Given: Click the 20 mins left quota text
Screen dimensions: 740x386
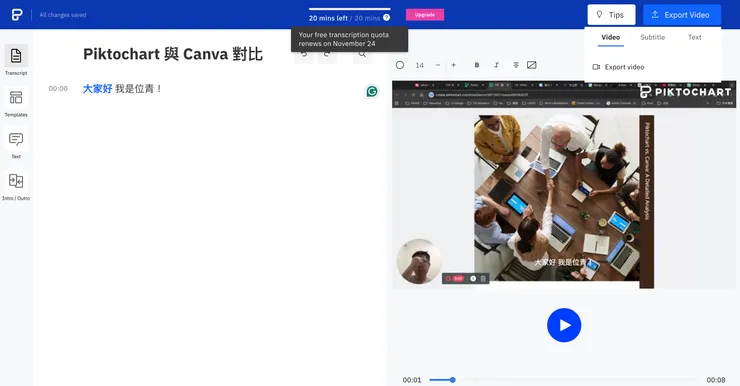Looking at the screenshot, I should click(x=328, y=18).
